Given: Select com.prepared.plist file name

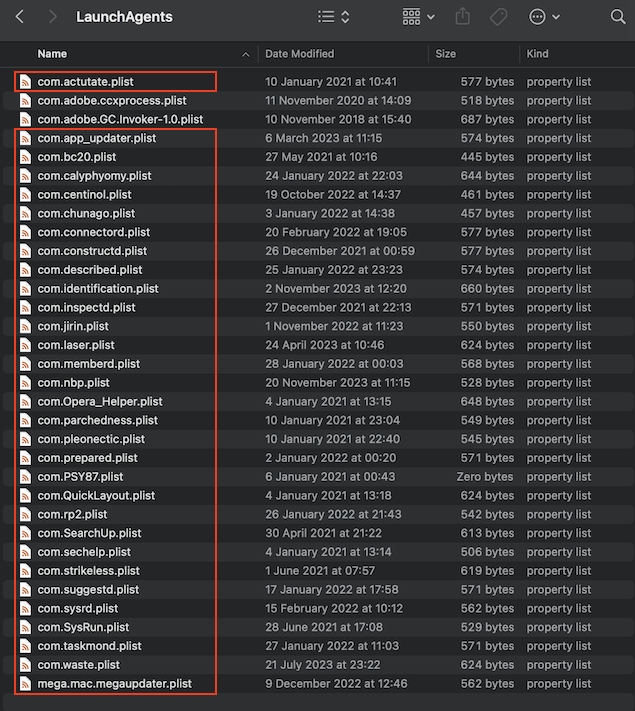Looking at the screenshot, I should (x=88, y=458).
